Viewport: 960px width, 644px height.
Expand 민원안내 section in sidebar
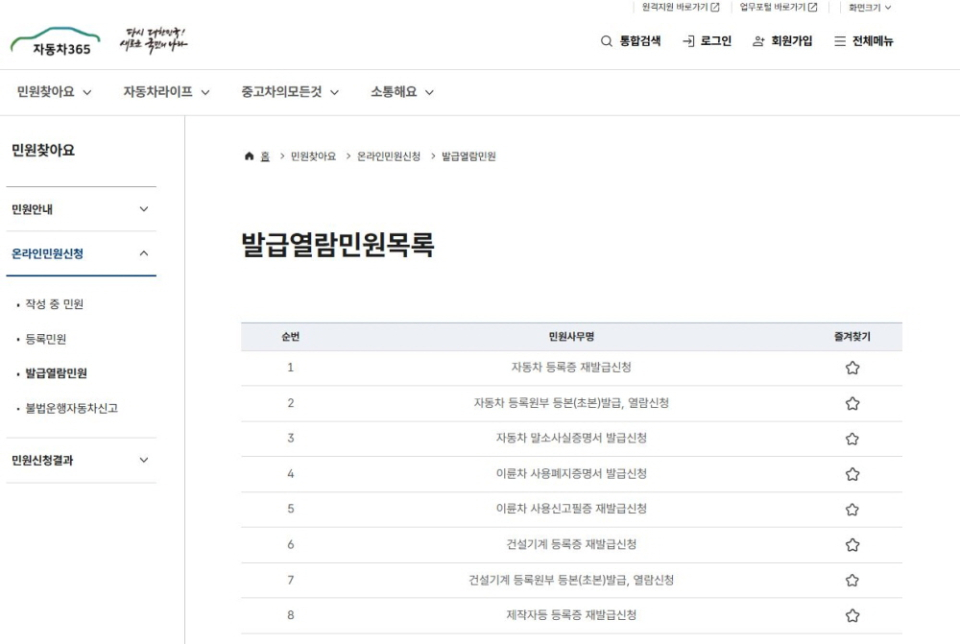tap(143, 209)
